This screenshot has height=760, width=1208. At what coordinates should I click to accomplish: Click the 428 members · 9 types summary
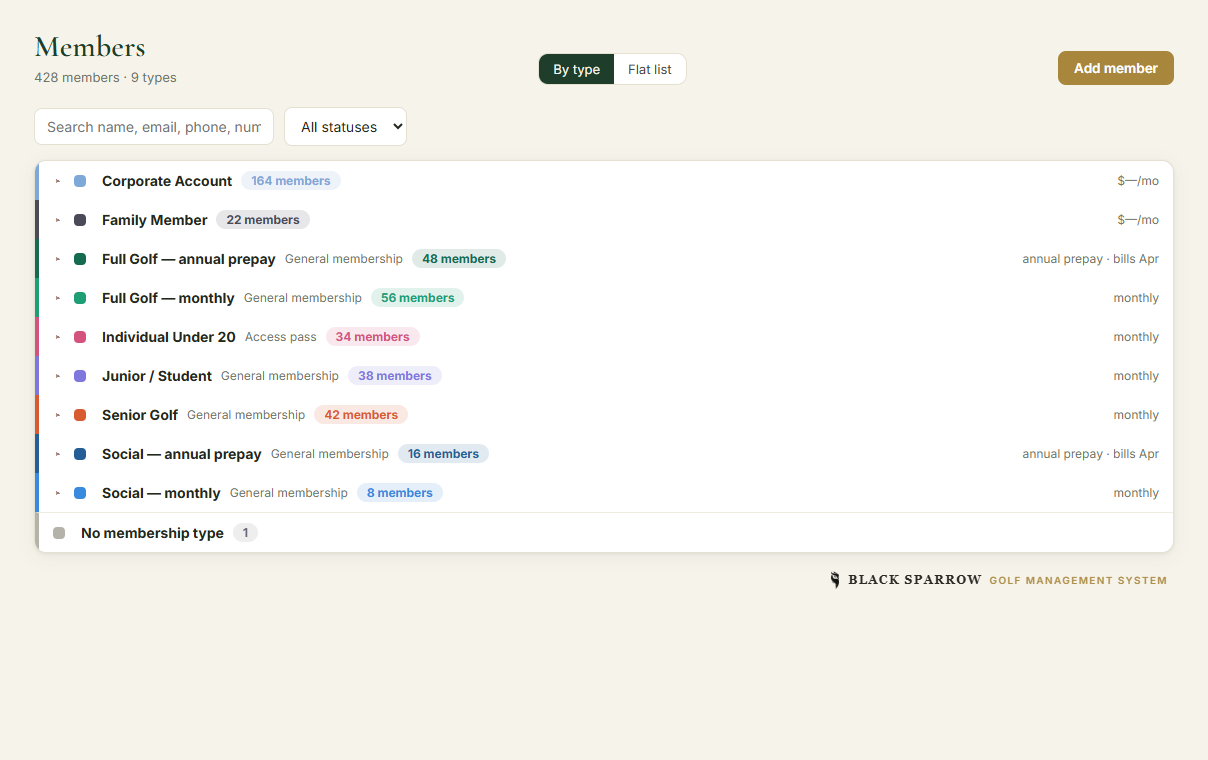(x=105, y=77)
